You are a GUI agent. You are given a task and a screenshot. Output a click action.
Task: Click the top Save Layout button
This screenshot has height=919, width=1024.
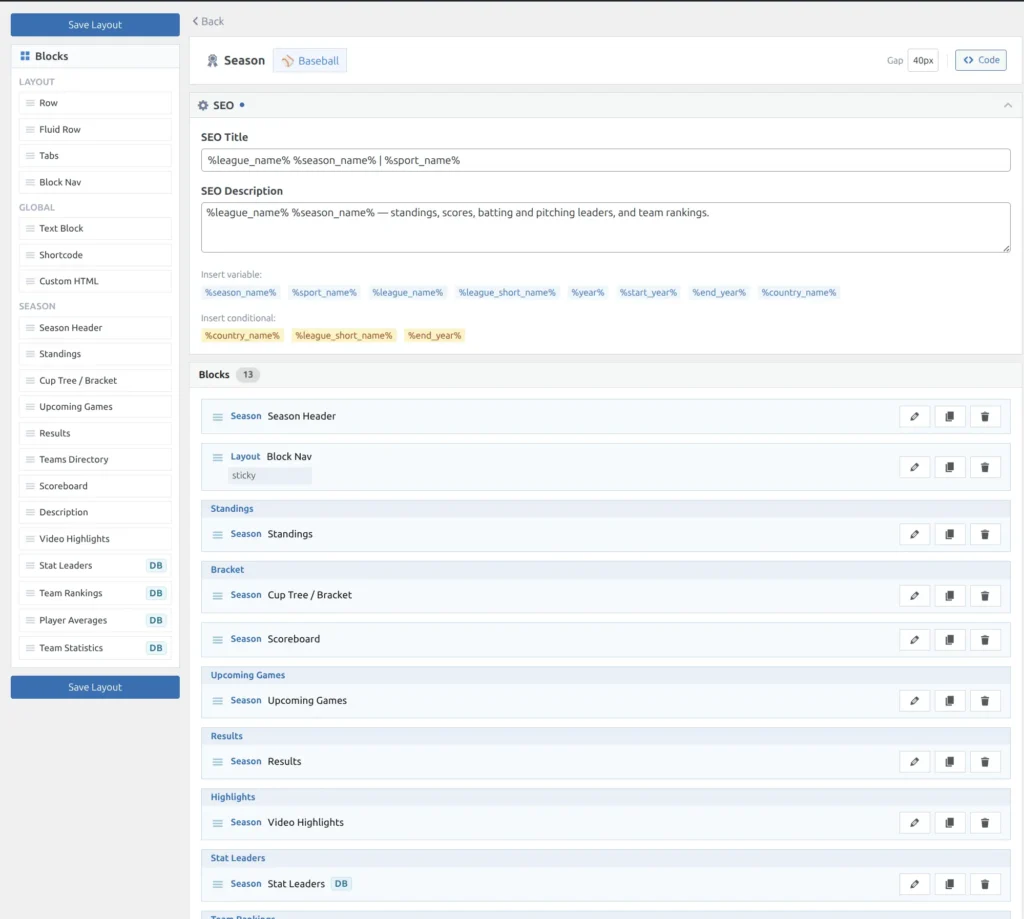95,25
